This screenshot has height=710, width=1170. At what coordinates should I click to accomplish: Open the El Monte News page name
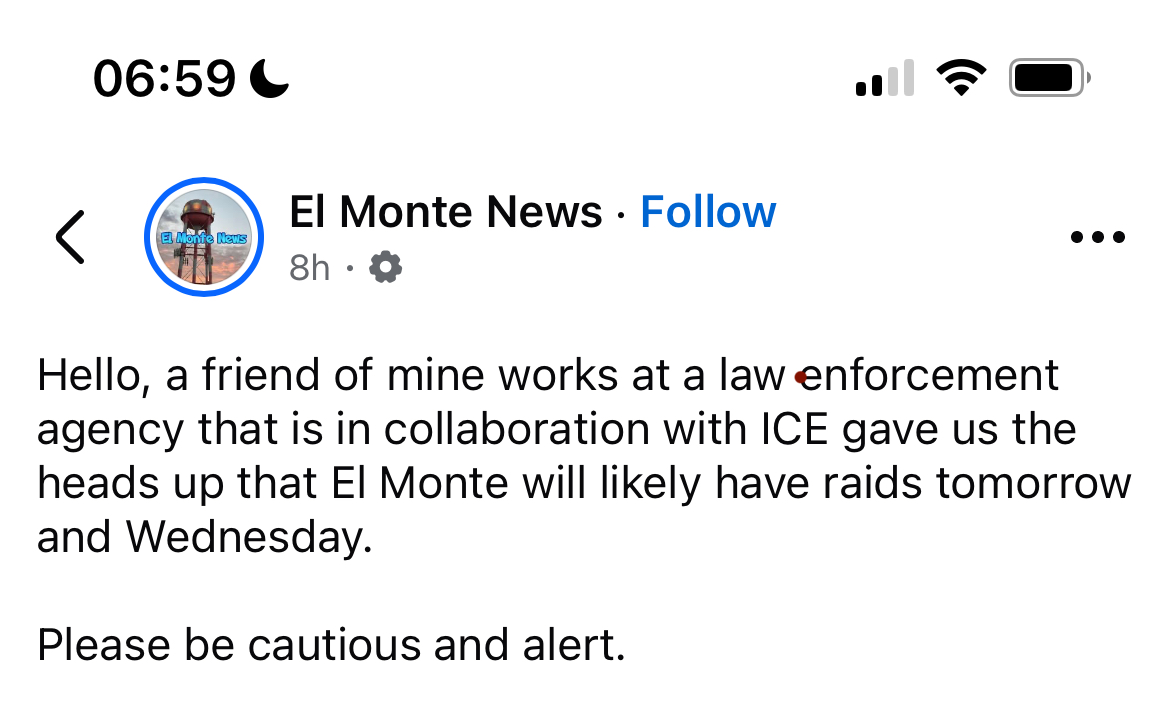coord(446,212)
